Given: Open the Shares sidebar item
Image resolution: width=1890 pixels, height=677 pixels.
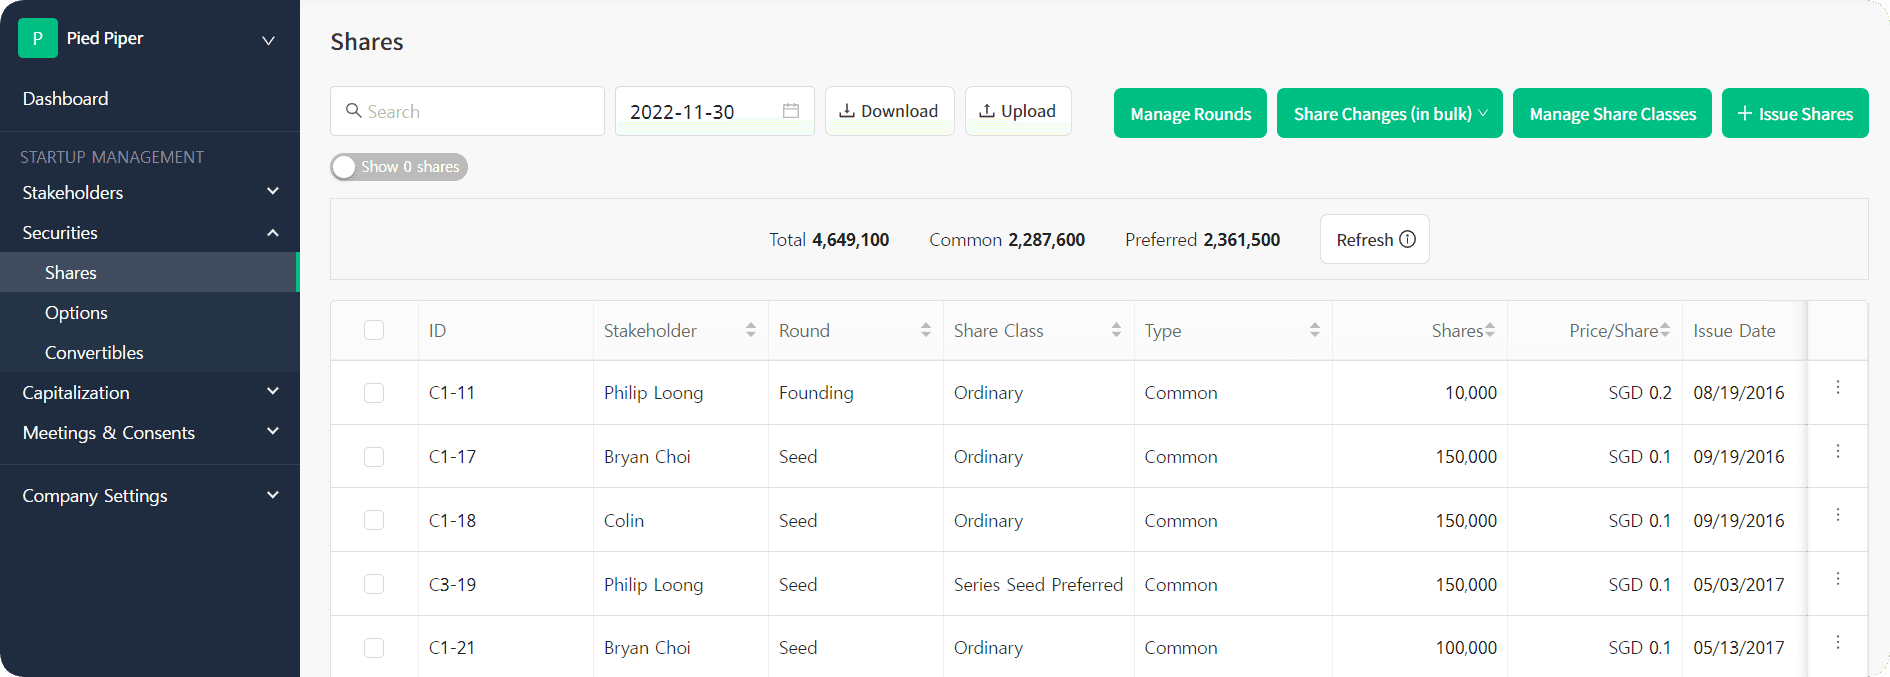Looking at the screenshot, I should coord(150,272).
